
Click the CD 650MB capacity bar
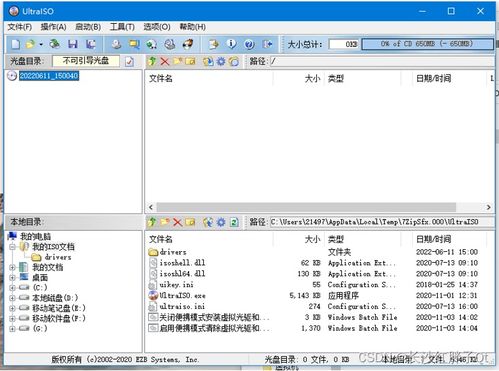pyautogui.click(x=427, y=44)
